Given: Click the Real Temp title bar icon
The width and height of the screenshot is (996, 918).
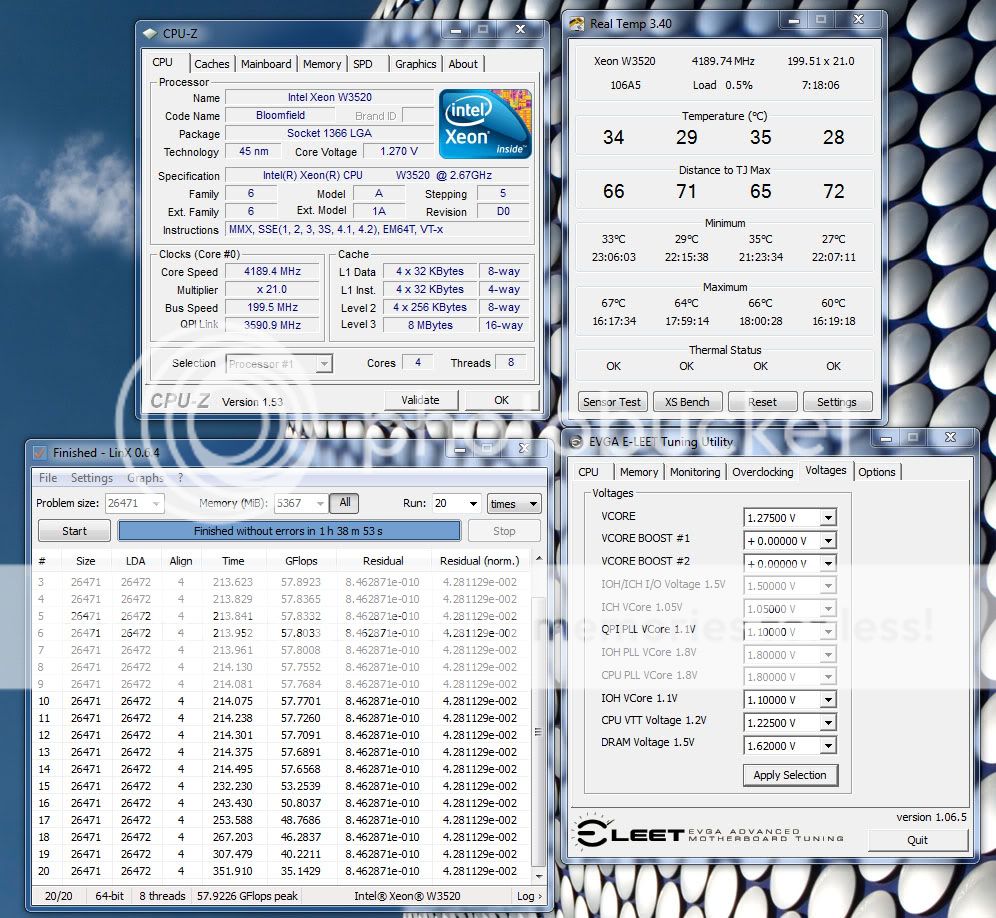Looking at the screenshot, I should tap(576, 24).
